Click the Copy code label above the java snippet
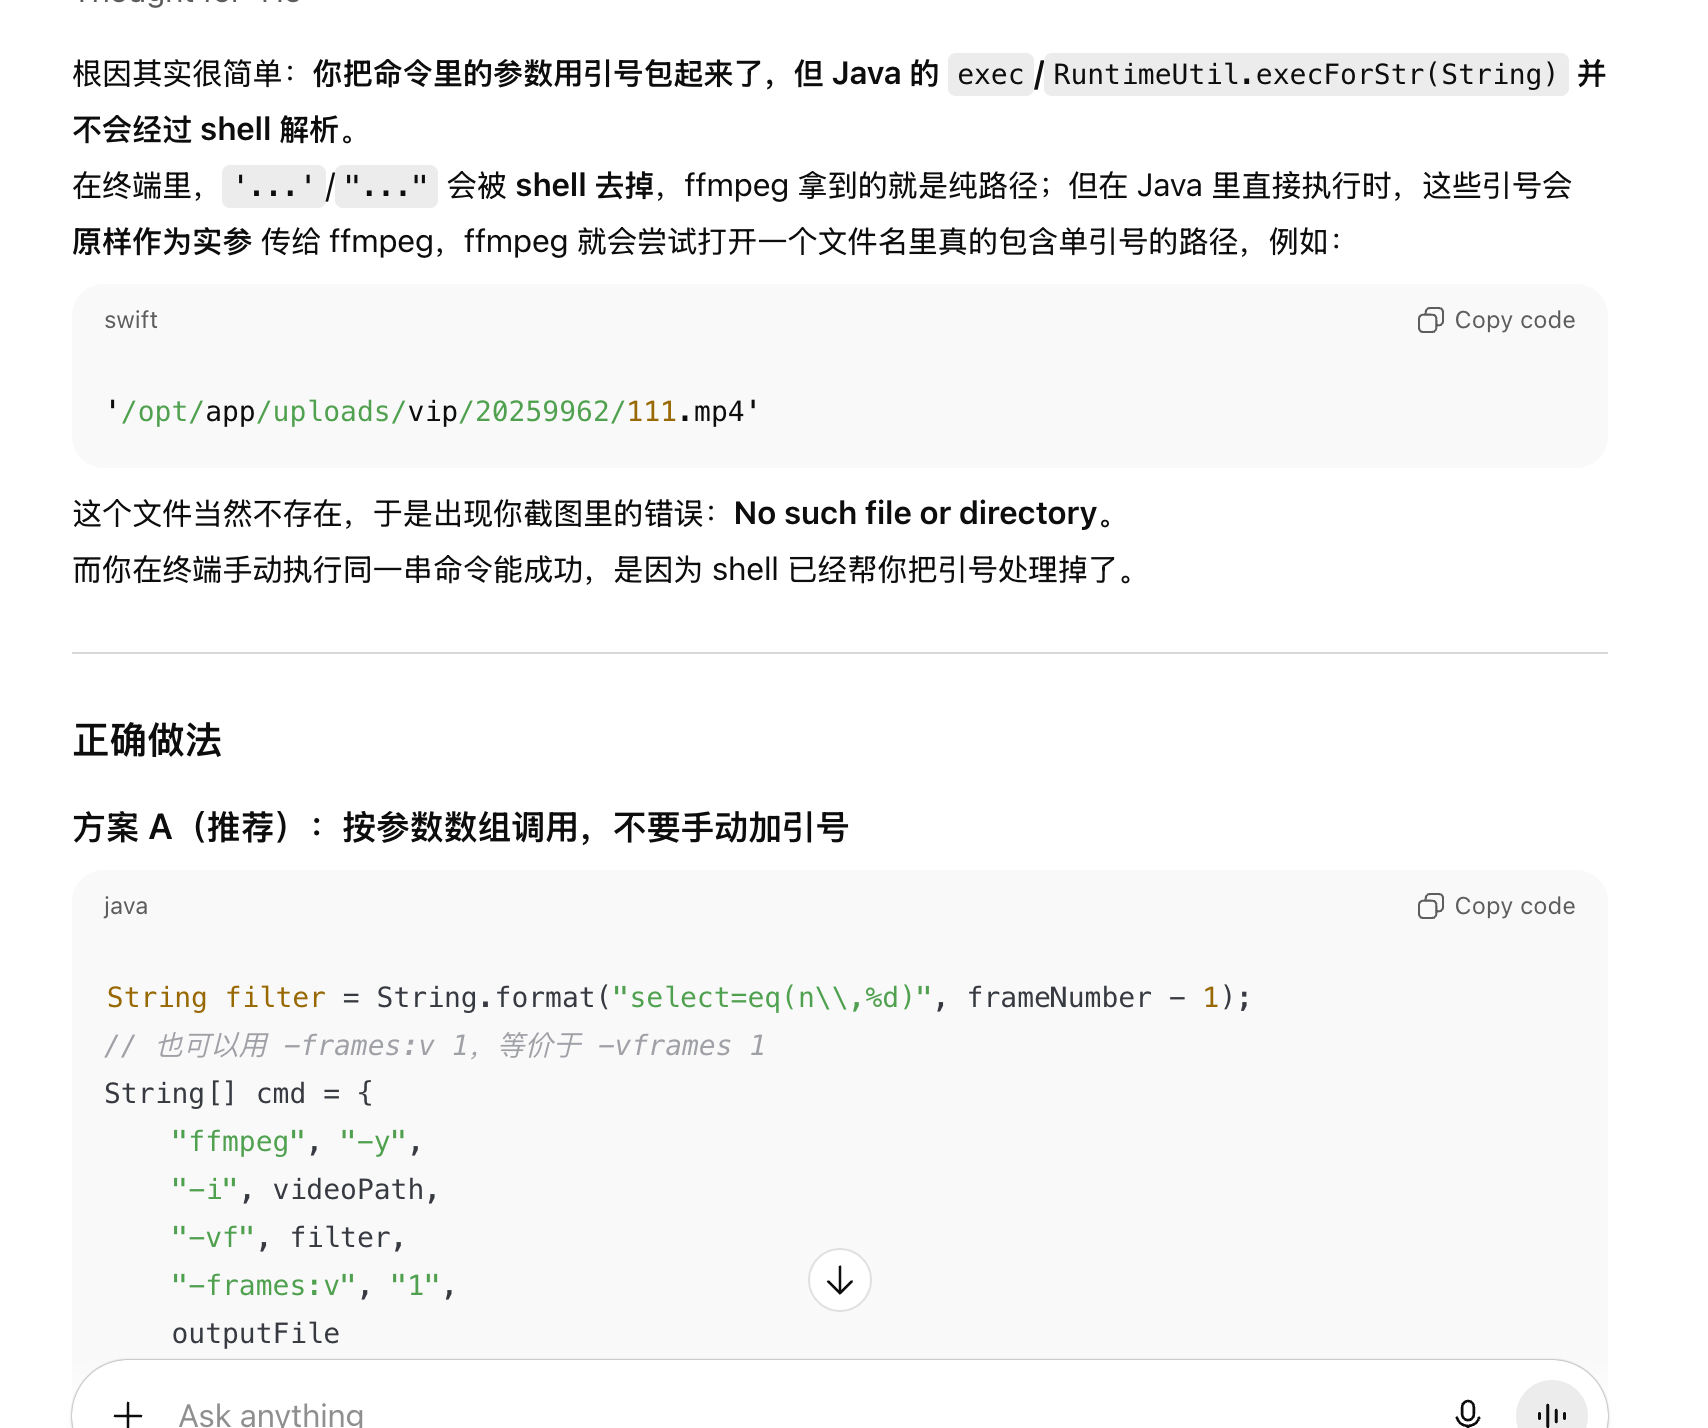1708x1428 pixels. tap(1514, 906)
